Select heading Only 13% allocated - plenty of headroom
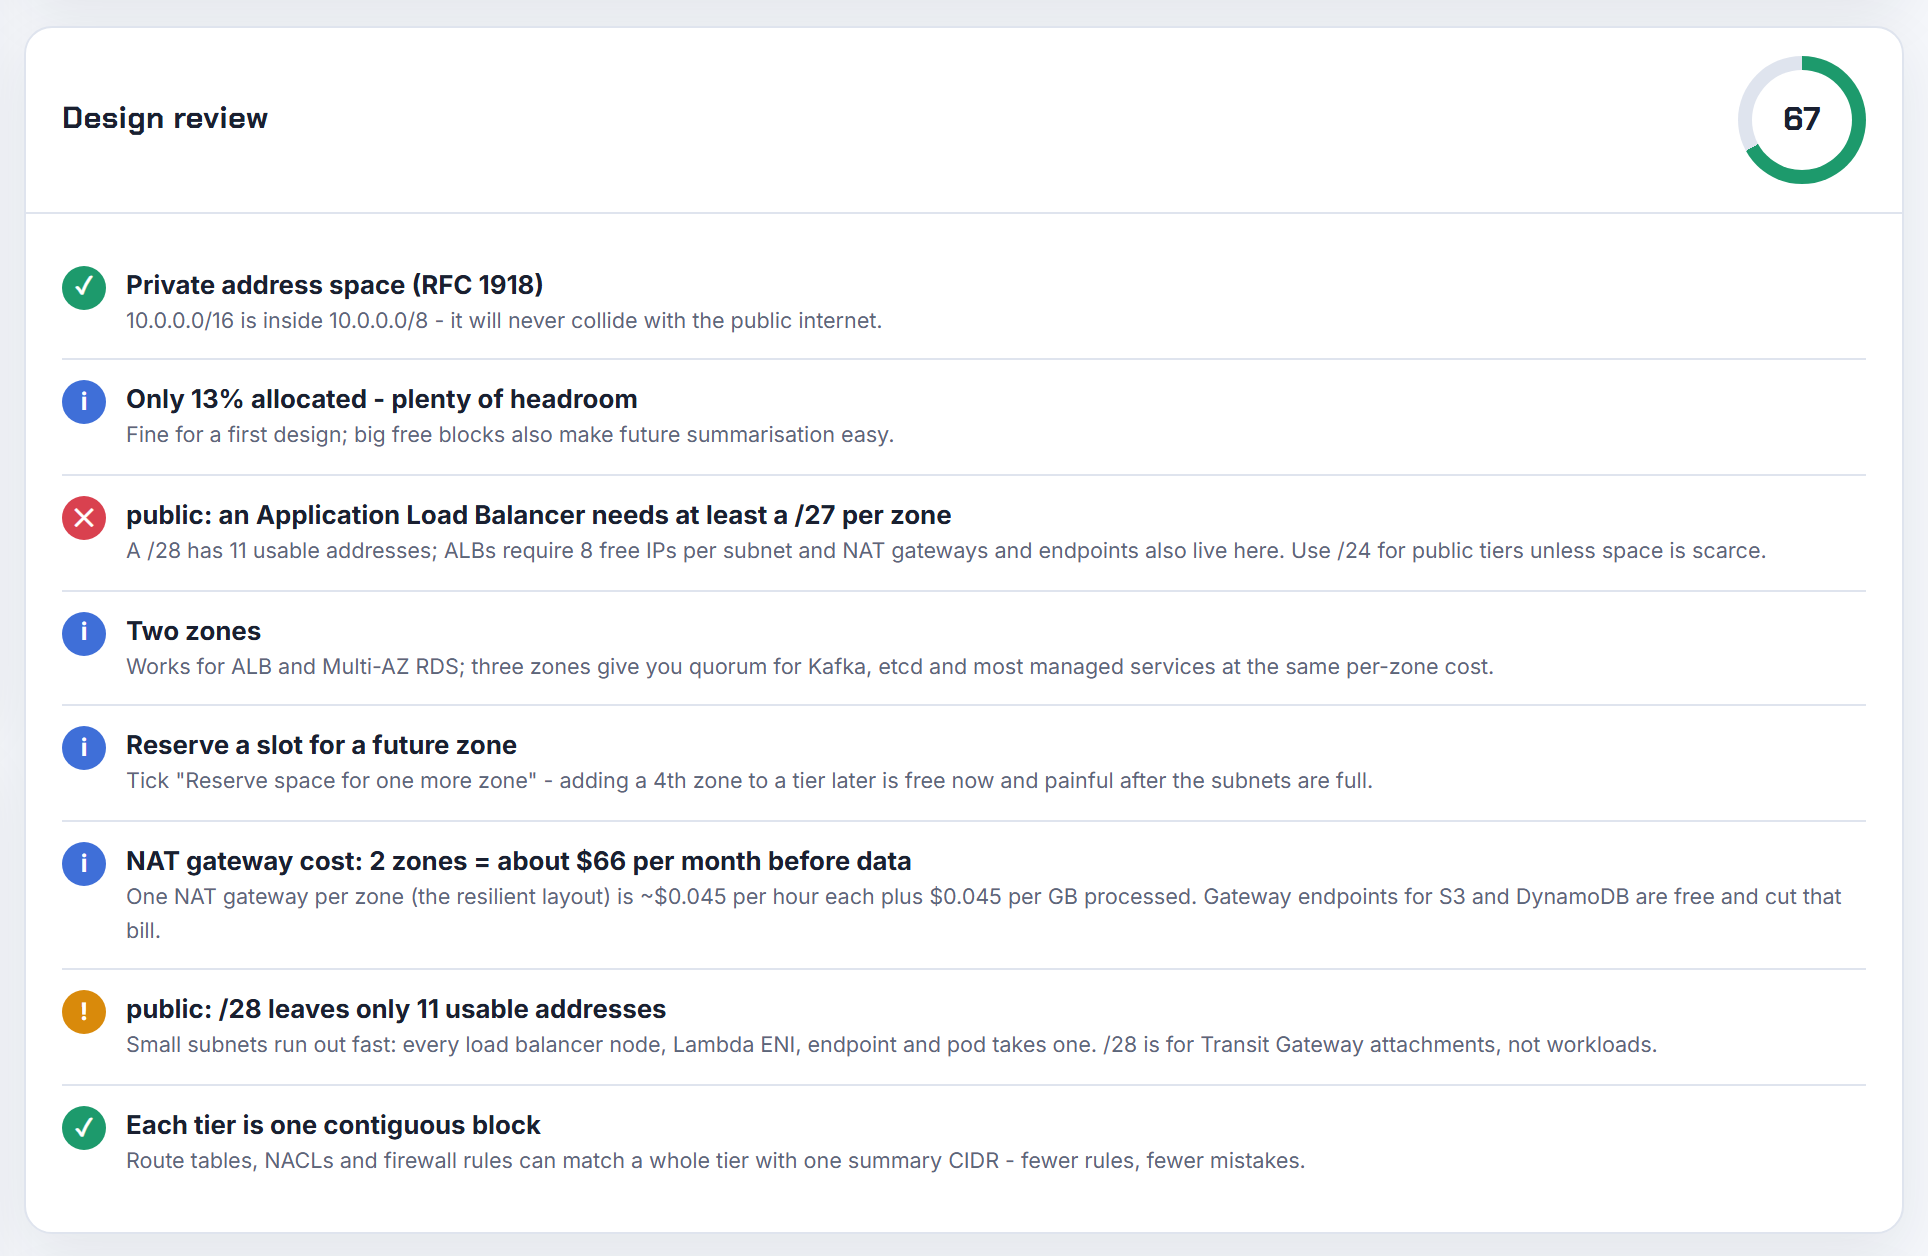1928x1256 pixels. click(382, 399)
